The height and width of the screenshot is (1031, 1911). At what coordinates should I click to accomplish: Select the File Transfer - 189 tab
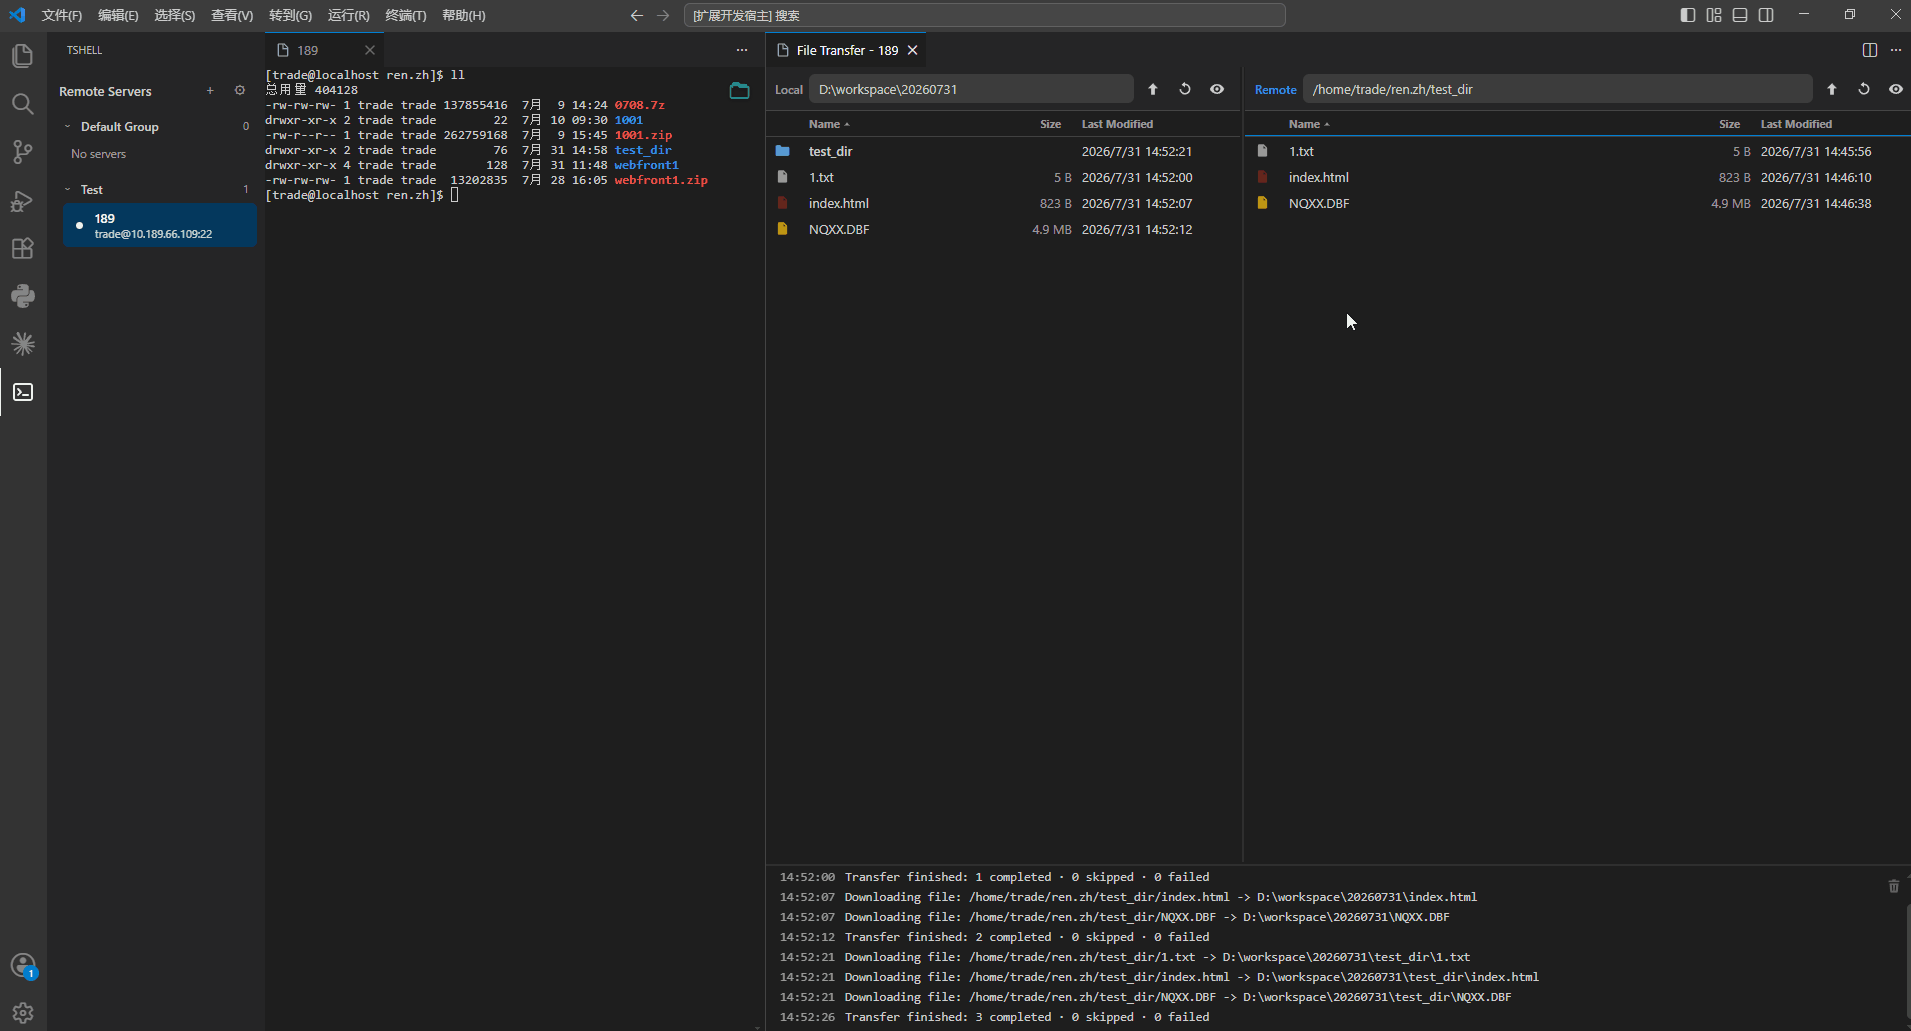(x=846, y=50)
